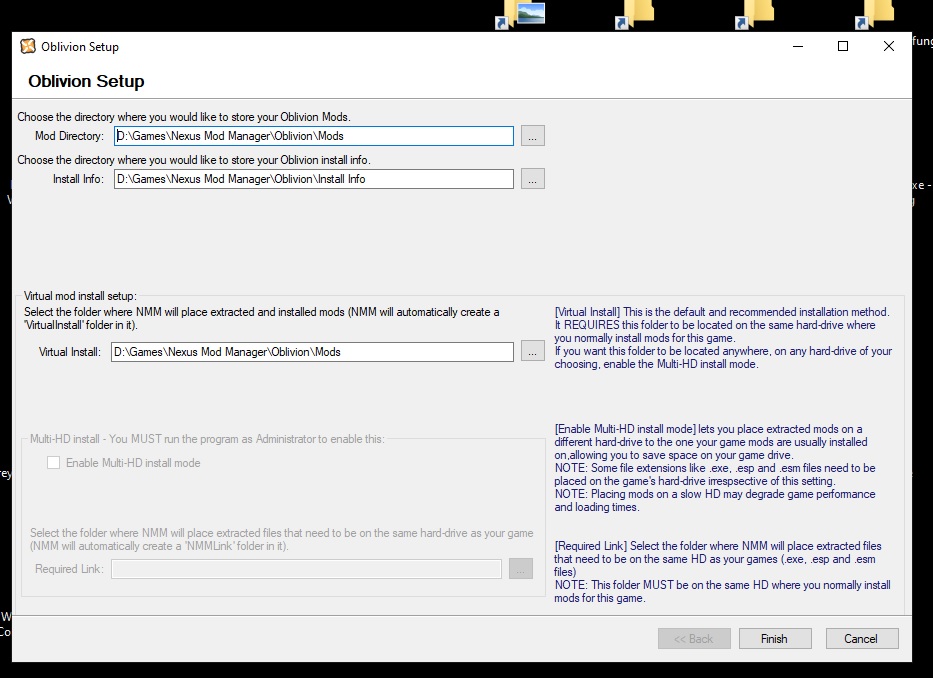The height and width of the screenshot is (678, 933).
Task: Click the bold Oblivion Setup heading
Action: click(x=86, y=81)
